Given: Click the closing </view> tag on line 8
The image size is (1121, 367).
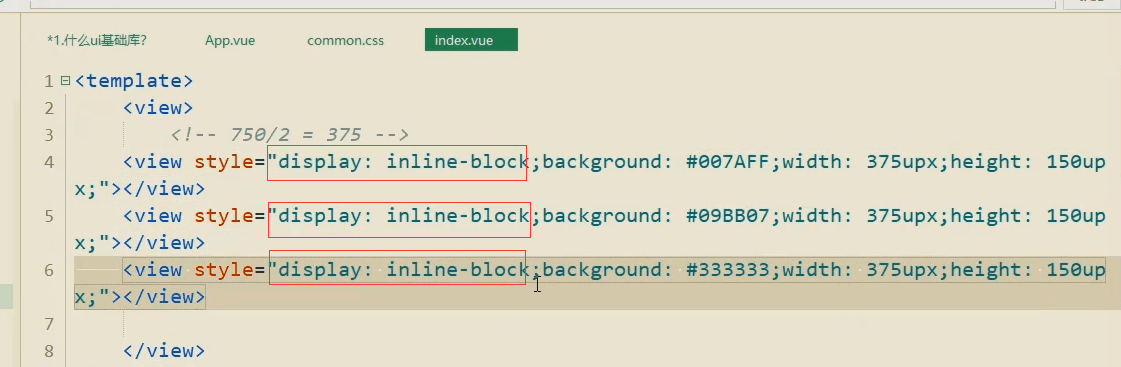Looking at the screenshot, I should 164,351.
